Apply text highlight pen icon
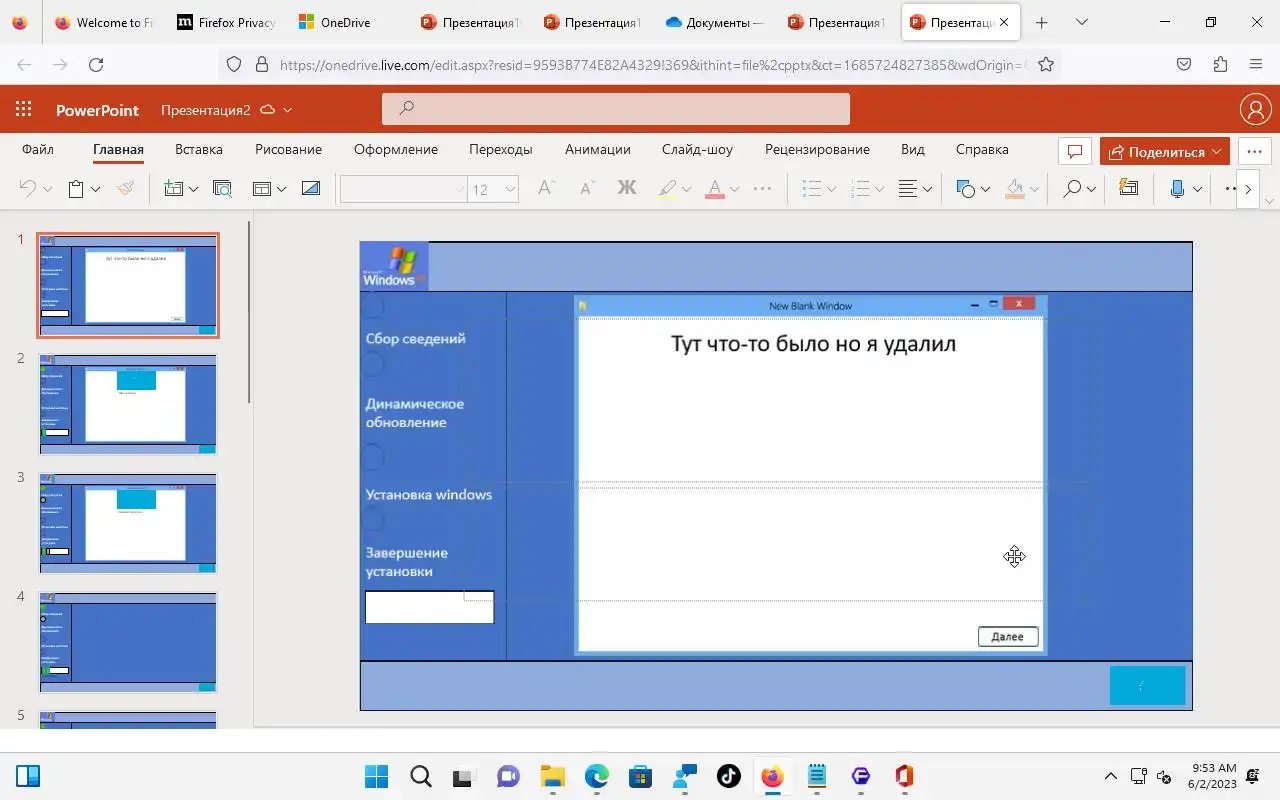The height and width of the screenshot is (800, 1280). point(667,188)
